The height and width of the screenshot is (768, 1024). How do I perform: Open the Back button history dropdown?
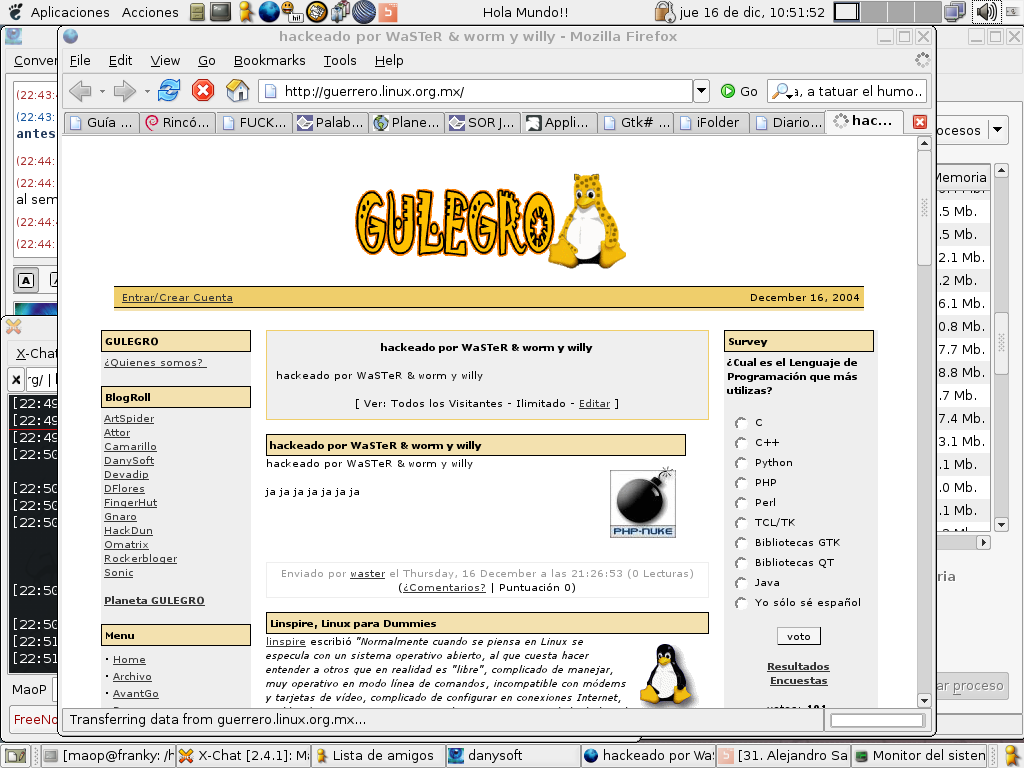tap(103, 91)
